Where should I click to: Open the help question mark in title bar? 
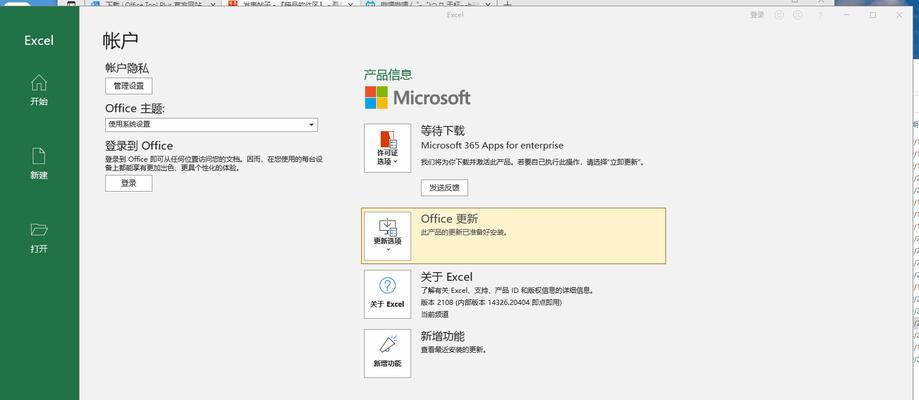820,15
